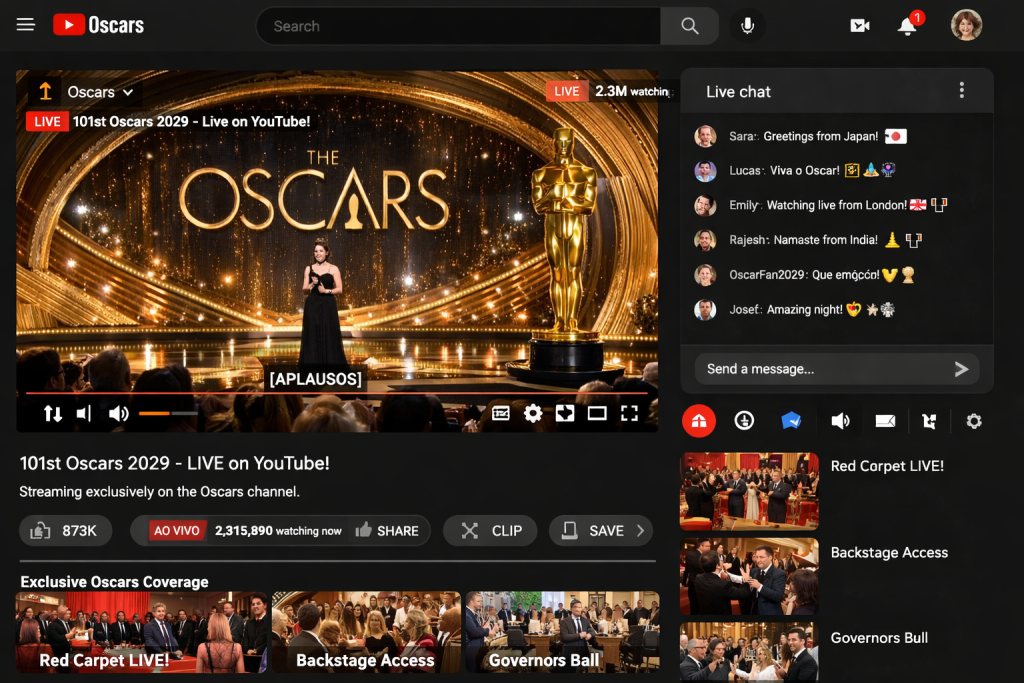Start voice search with the microphone
1024x683 pixels.
pos(747,26)
